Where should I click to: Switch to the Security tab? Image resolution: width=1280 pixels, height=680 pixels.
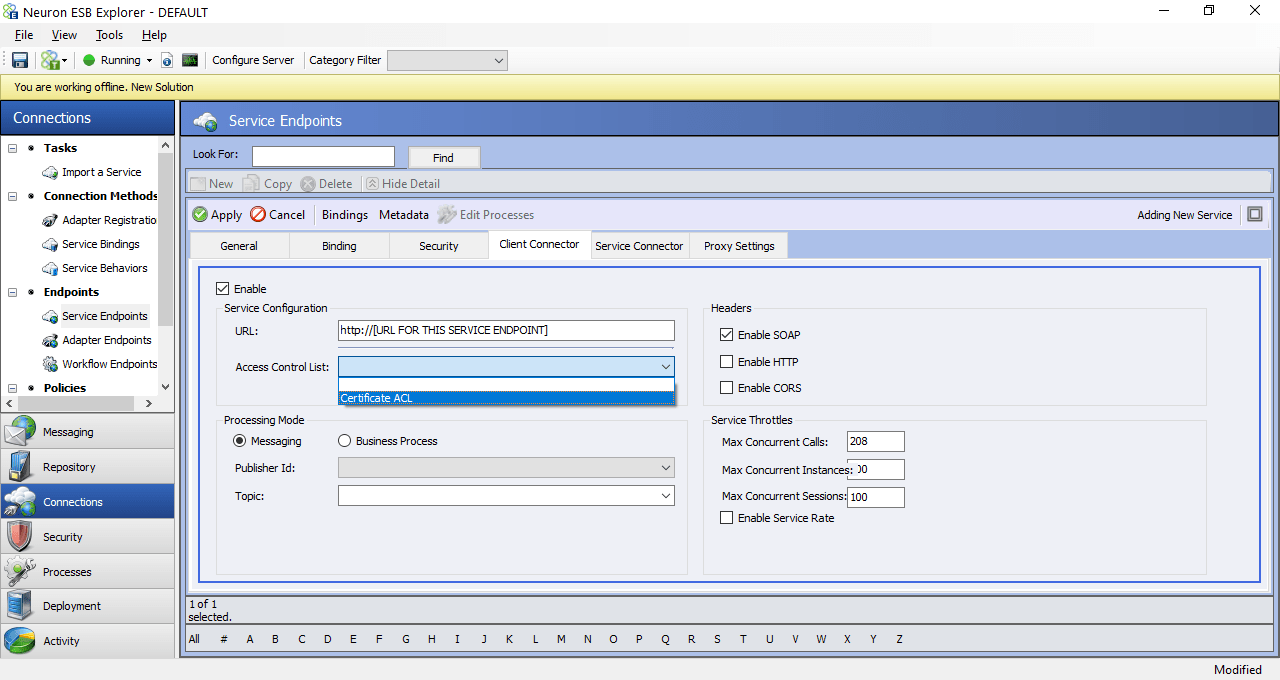point(439,246)
